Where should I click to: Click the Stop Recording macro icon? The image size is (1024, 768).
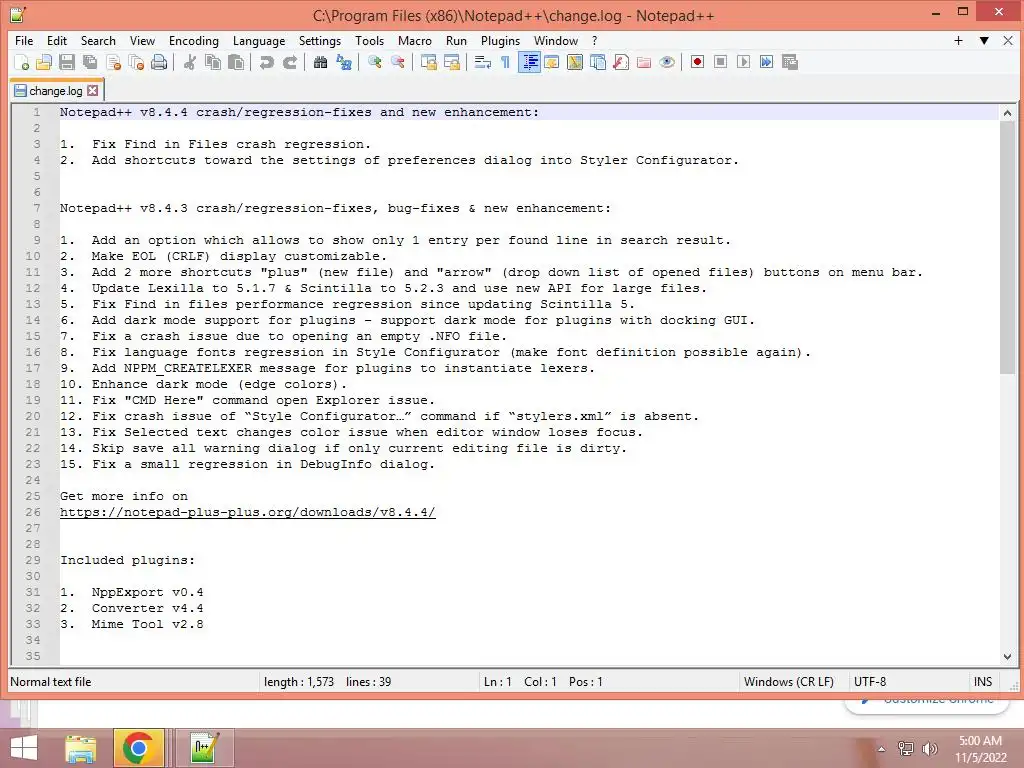point(720,62)
